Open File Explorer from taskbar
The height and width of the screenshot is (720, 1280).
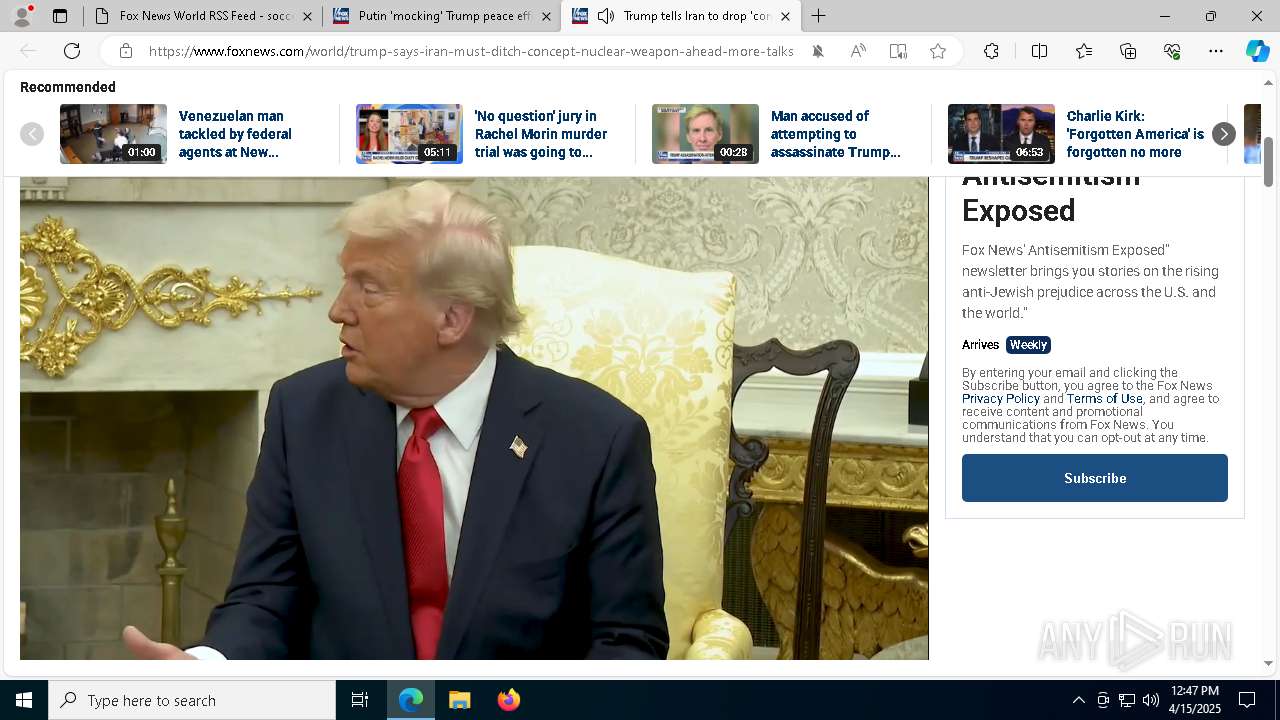459,700
